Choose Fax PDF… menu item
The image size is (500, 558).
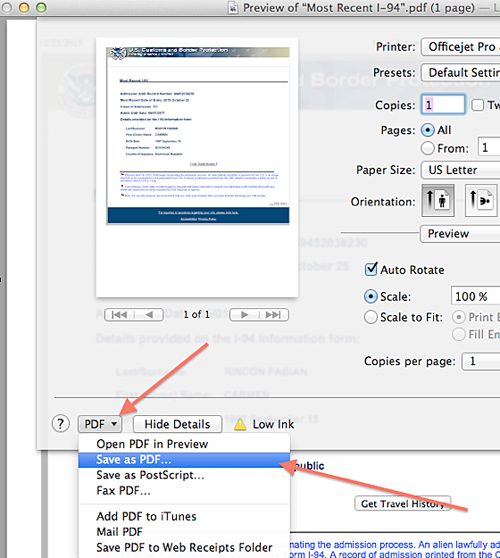184,491
